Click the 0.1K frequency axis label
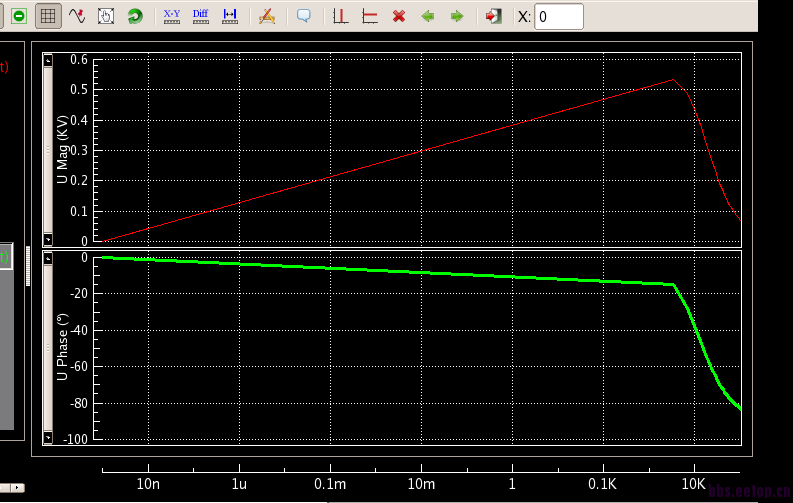793x503 pixels. 602,484
